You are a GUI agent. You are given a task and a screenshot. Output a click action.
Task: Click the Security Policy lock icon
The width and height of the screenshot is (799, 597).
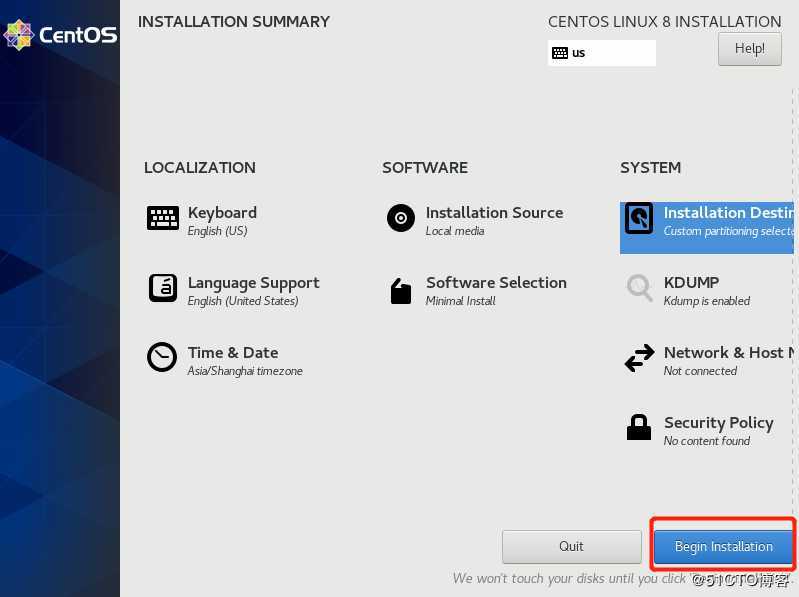coord(638,427)
